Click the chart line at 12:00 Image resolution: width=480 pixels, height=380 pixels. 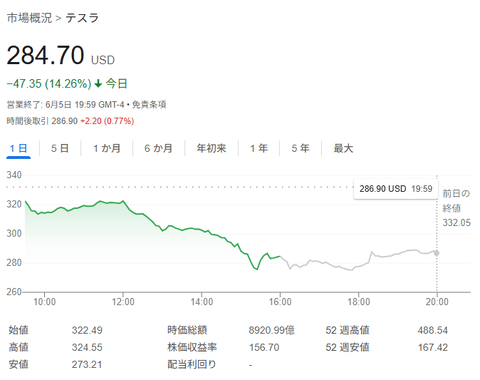coord(123,201)
